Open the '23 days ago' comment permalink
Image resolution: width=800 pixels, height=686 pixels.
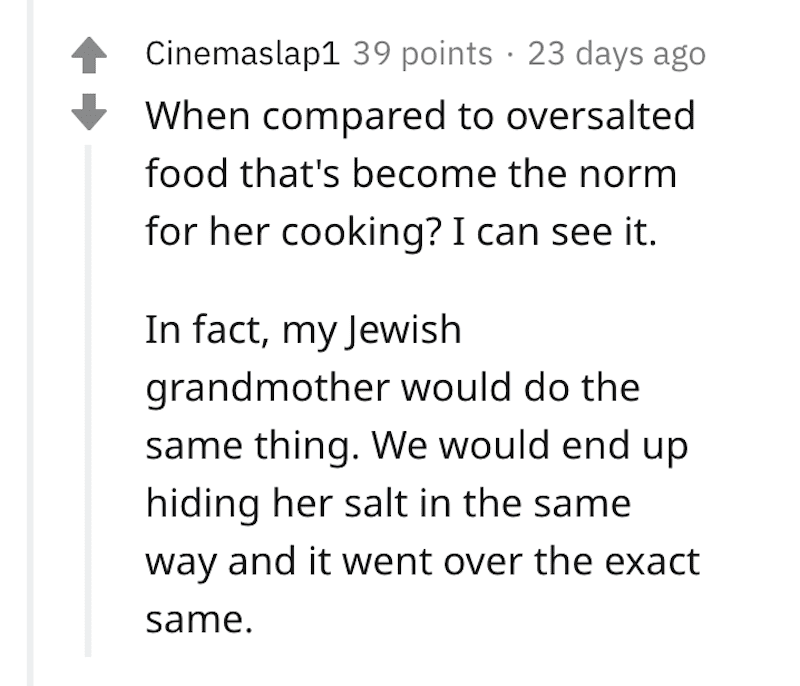tap(617, 54)
